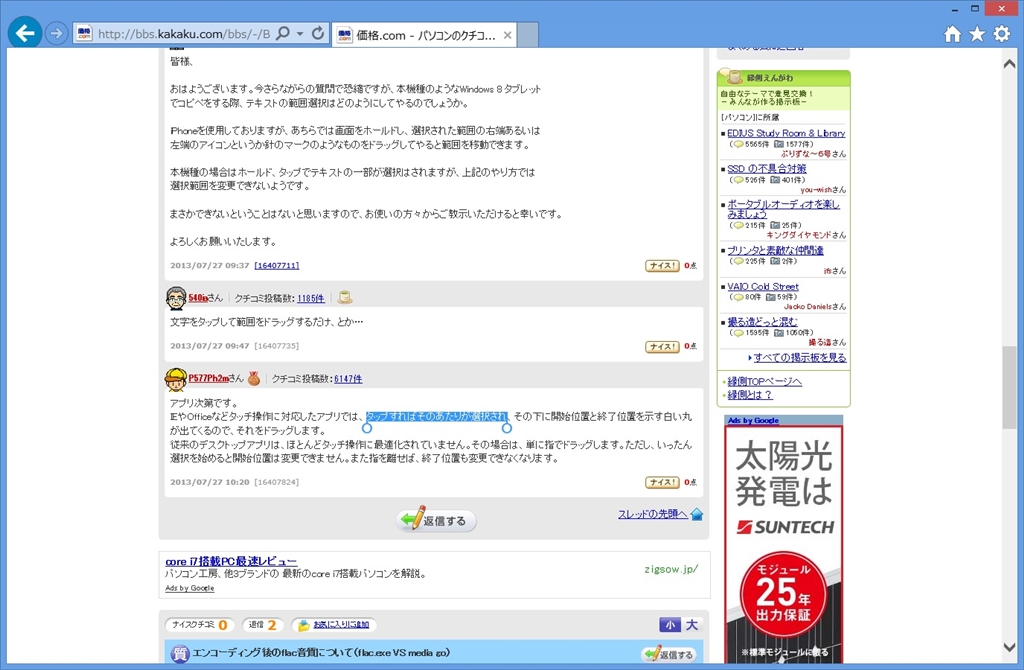Click ナイス! button on the 10:20 post
1024x670 pixels.
pos(662,483)
